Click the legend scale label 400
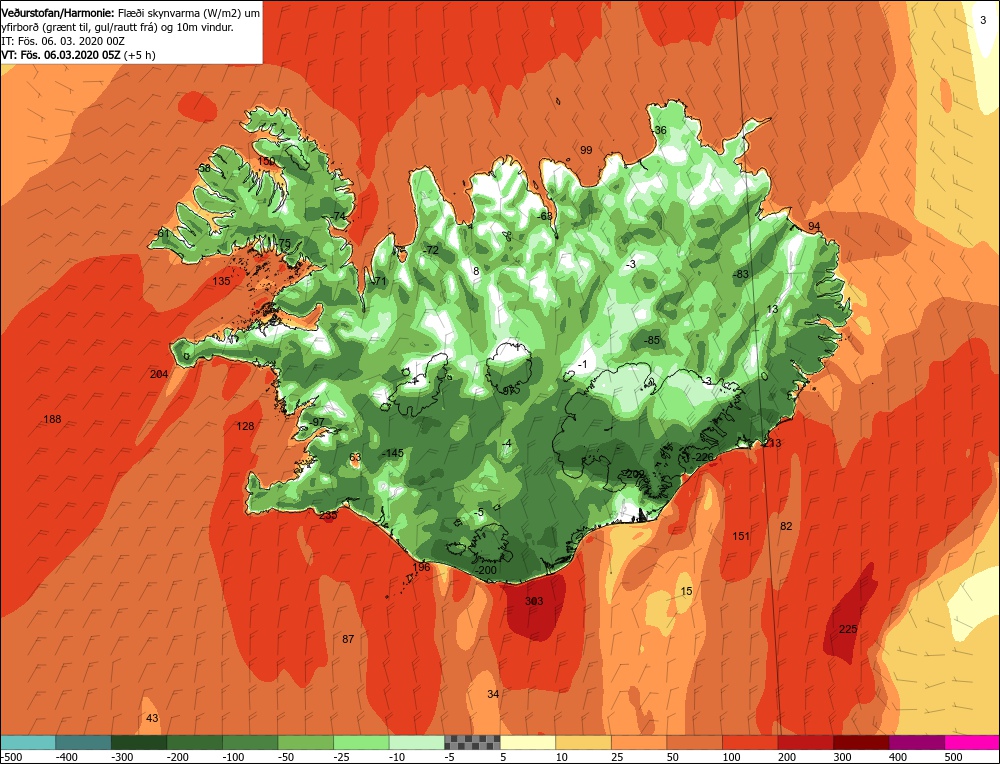The image size is (1000, 764). point(898,757)
